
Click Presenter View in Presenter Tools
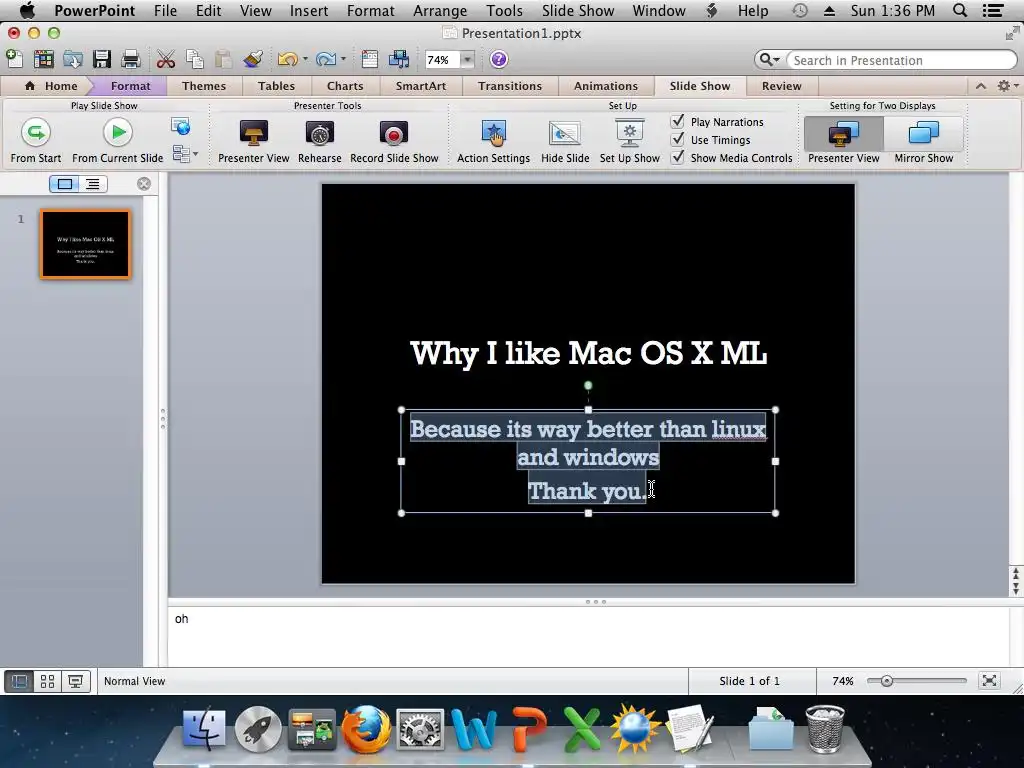click(x=253, y=141)
